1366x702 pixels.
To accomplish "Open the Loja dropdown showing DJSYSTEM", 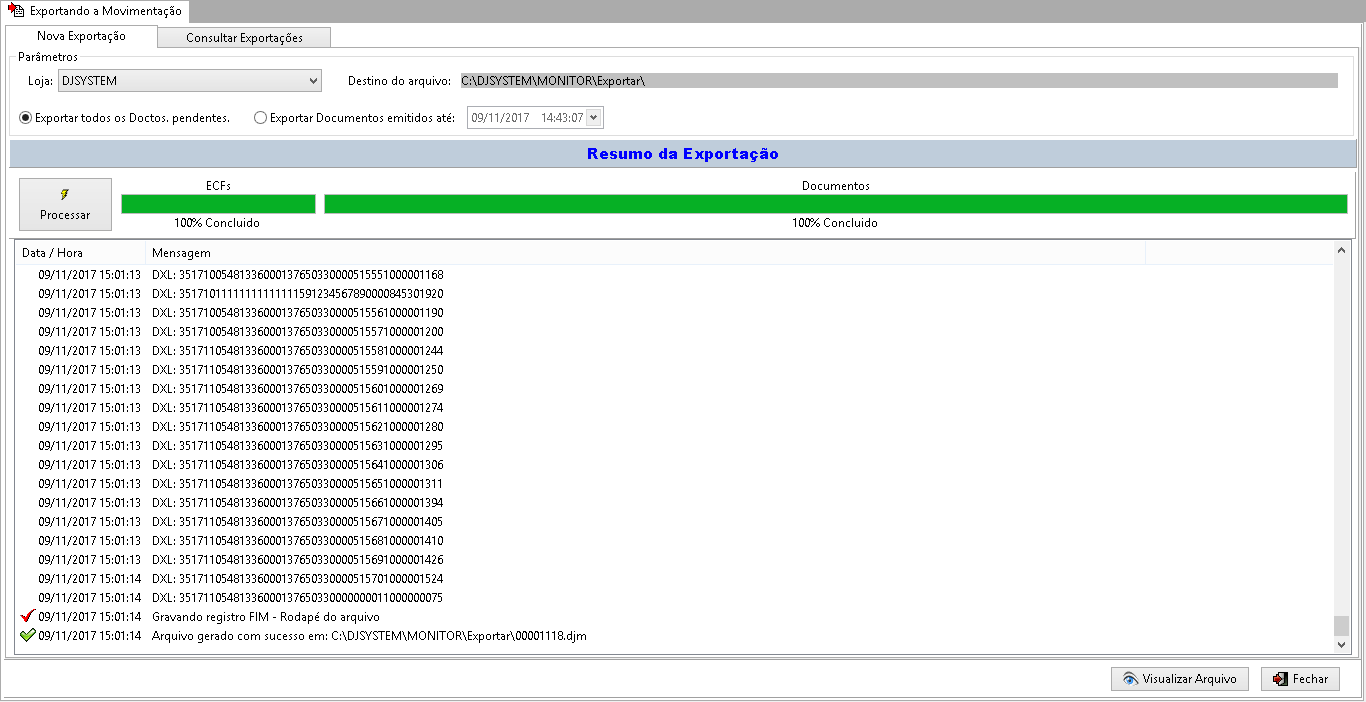I will coord(190,80).
